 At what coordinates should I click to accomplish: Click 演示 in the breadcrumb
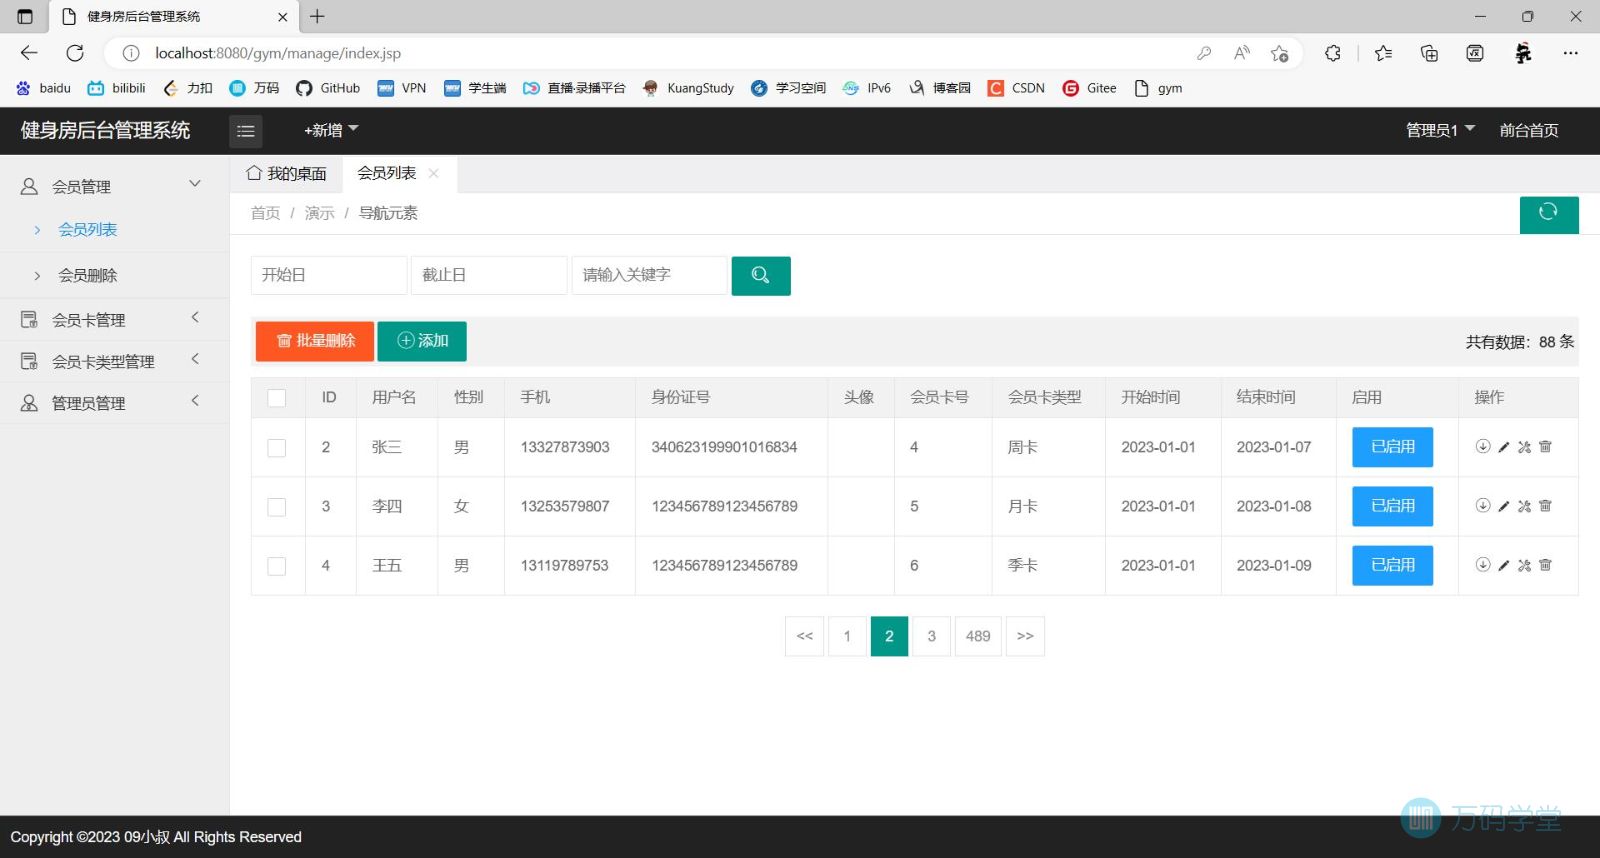319,213
